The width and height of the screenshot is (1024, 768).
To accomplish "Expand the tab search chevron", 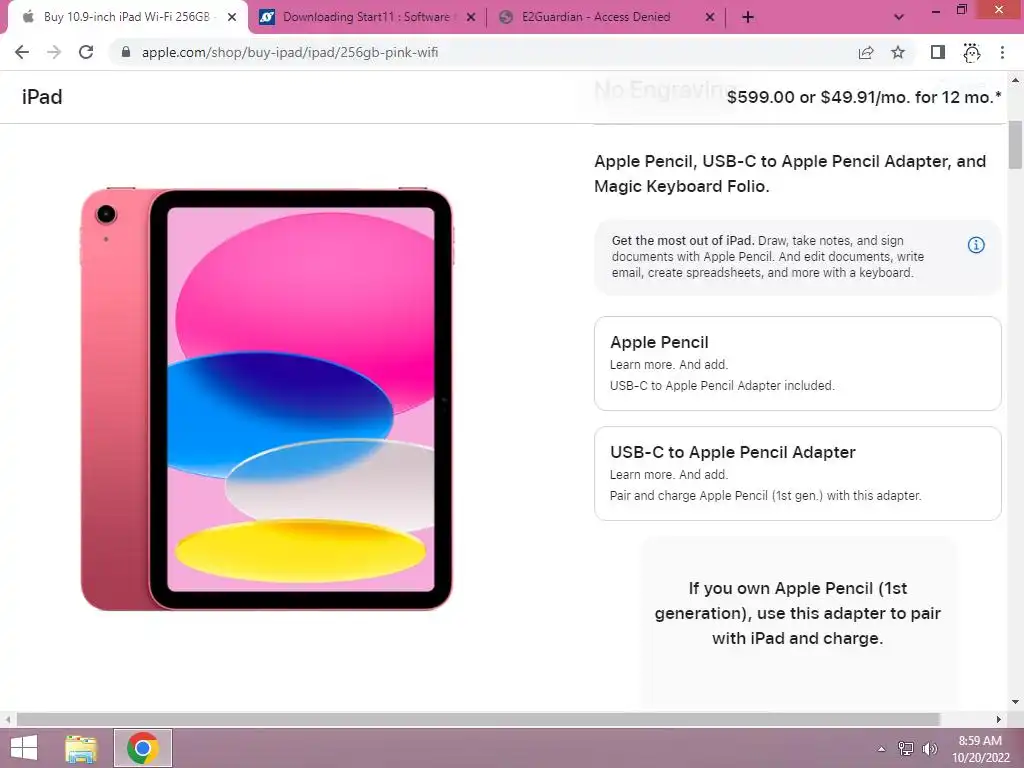I will [899, 17].
